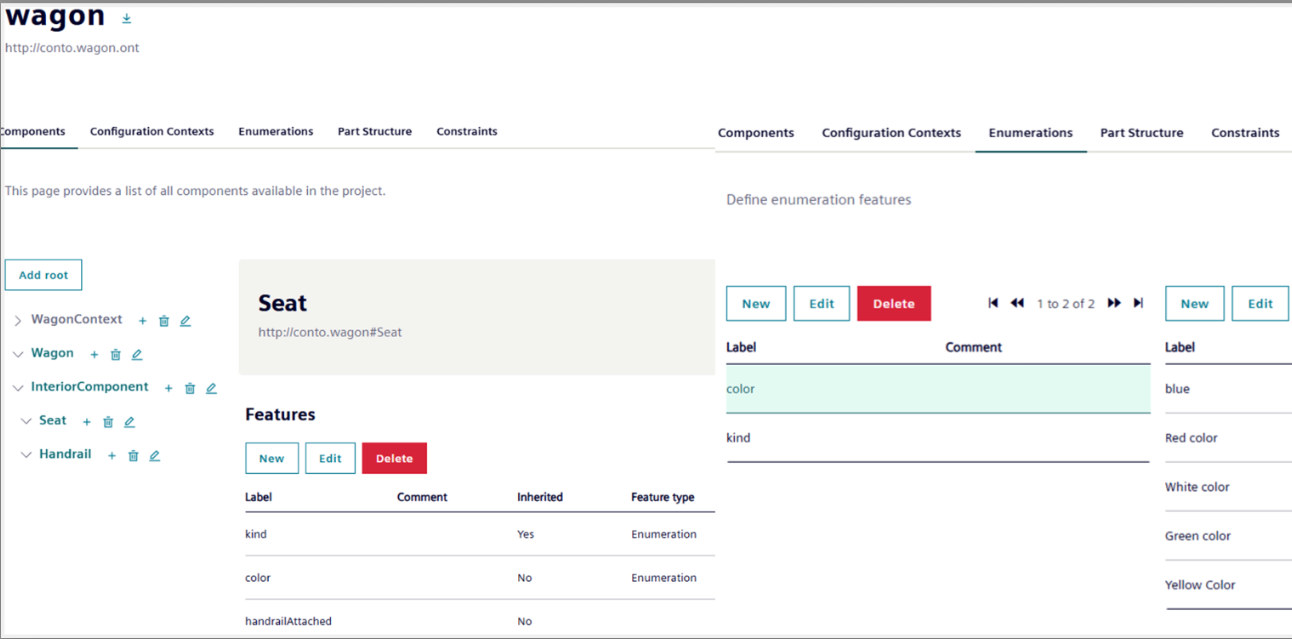This screenshot has height=639, width=1292.
Task: Create new enumeration in Enumerations list
Action: pos(756,304)
